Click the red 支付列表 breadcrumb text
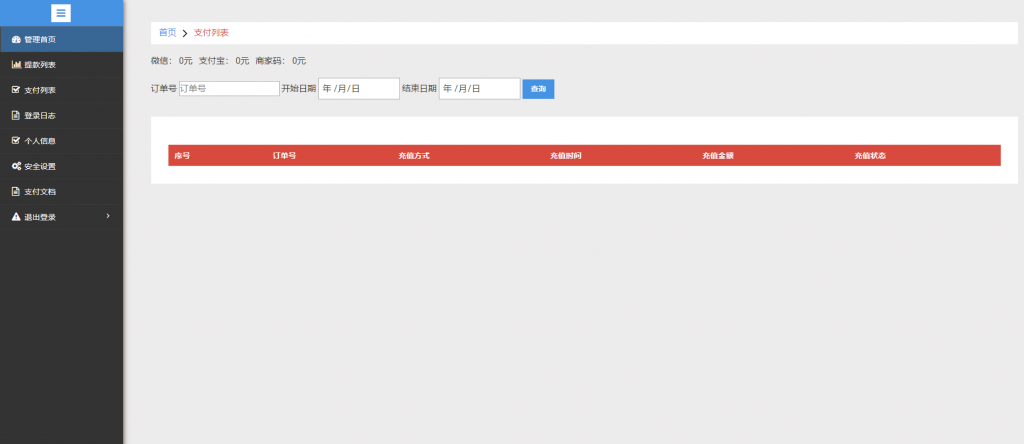This screenshot has width=1024, height=444. point(211,33)
